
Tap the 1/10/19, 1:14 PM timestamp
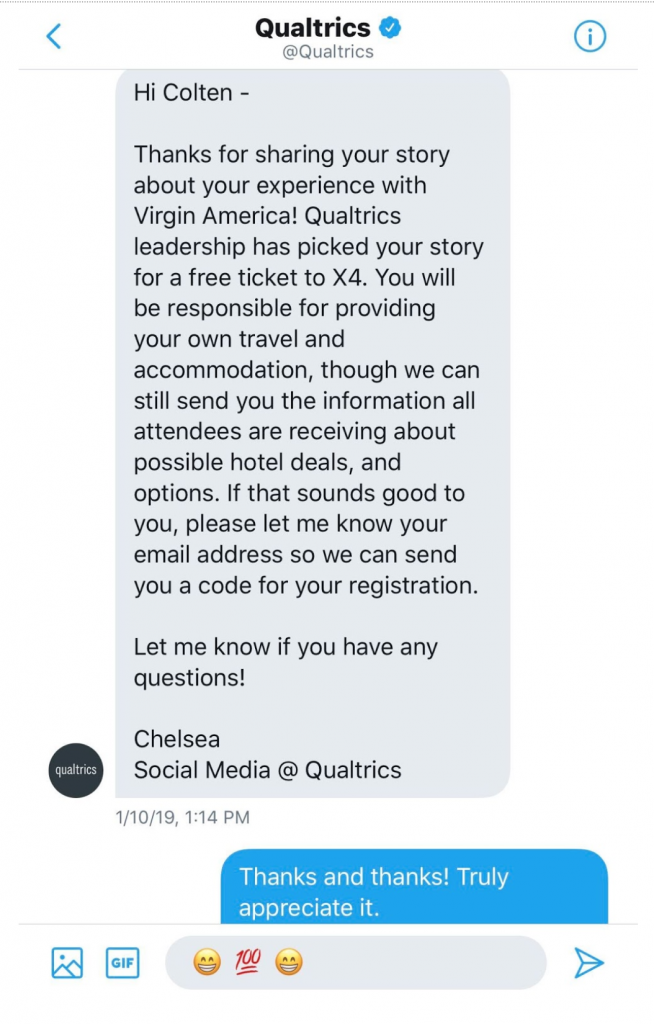(182, 818)
